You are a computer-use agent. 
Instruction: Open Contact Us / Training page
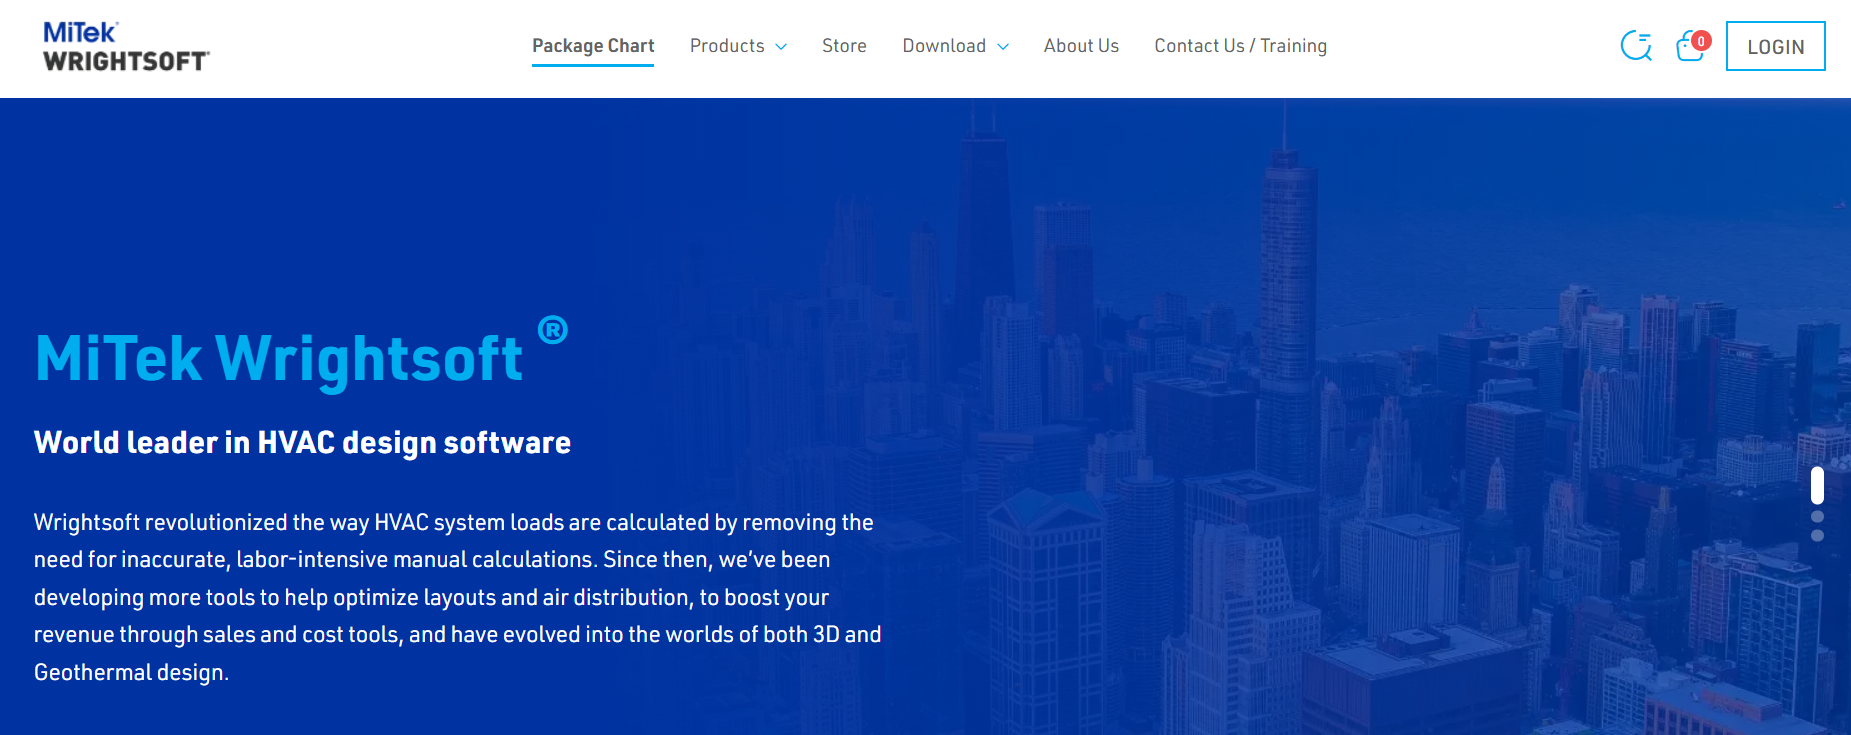1240,46
